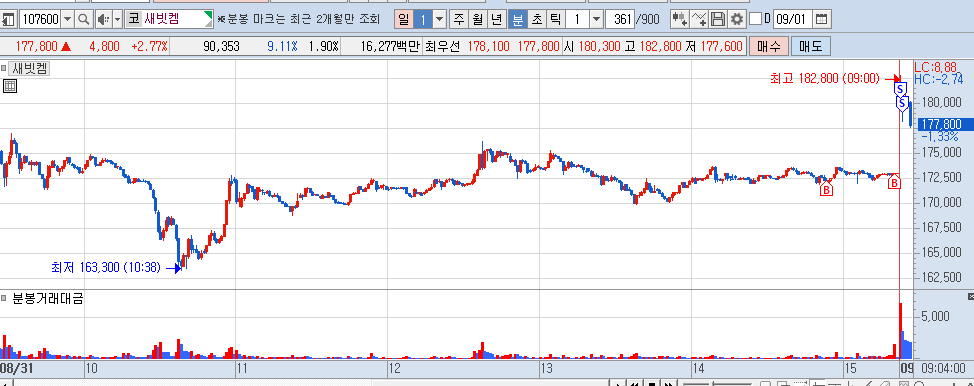Open the minute interval dropdown arrow
The width and height of the screenshot is (974, 386).
[596, 19]
